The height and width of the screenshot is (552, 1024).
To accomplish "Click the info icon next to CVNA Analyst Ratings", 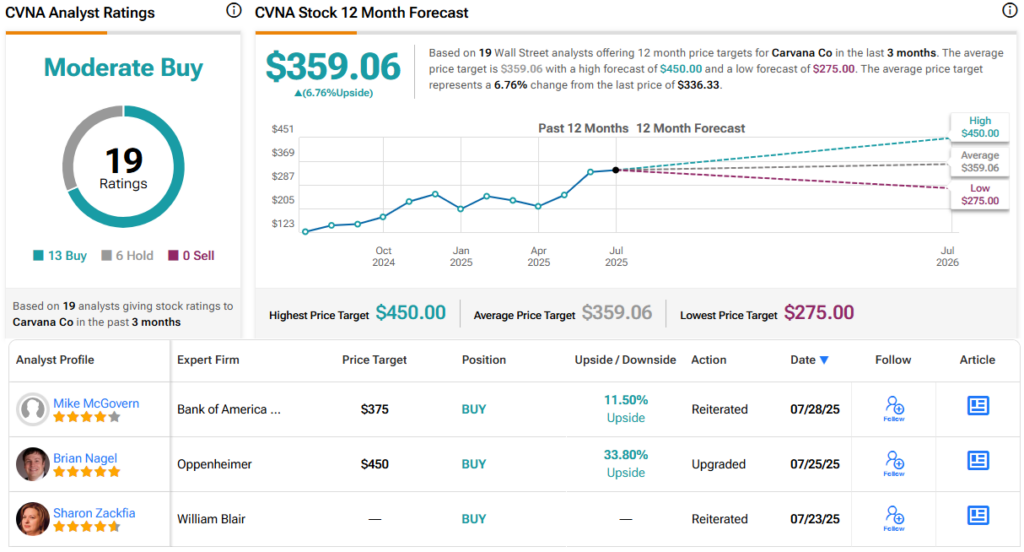I will (234, 10).
